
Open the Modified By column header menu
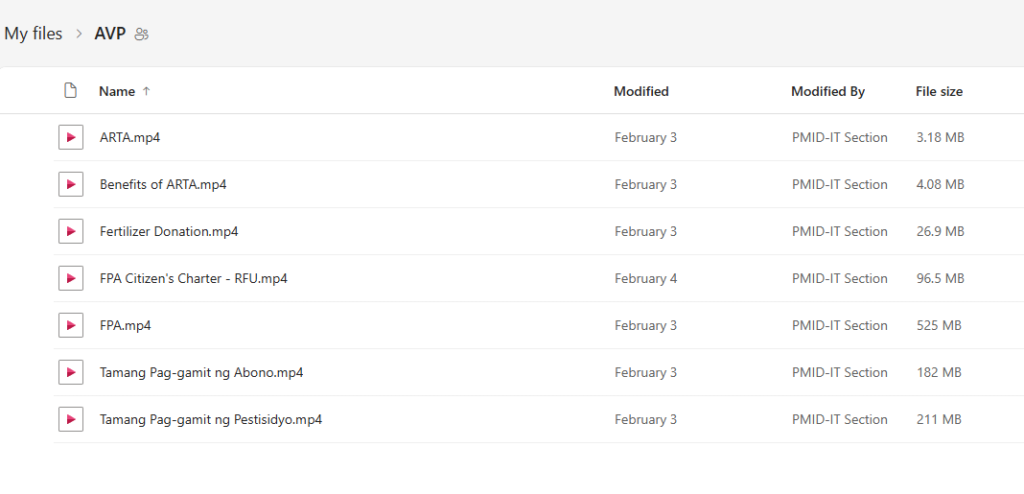coord(828,91)
